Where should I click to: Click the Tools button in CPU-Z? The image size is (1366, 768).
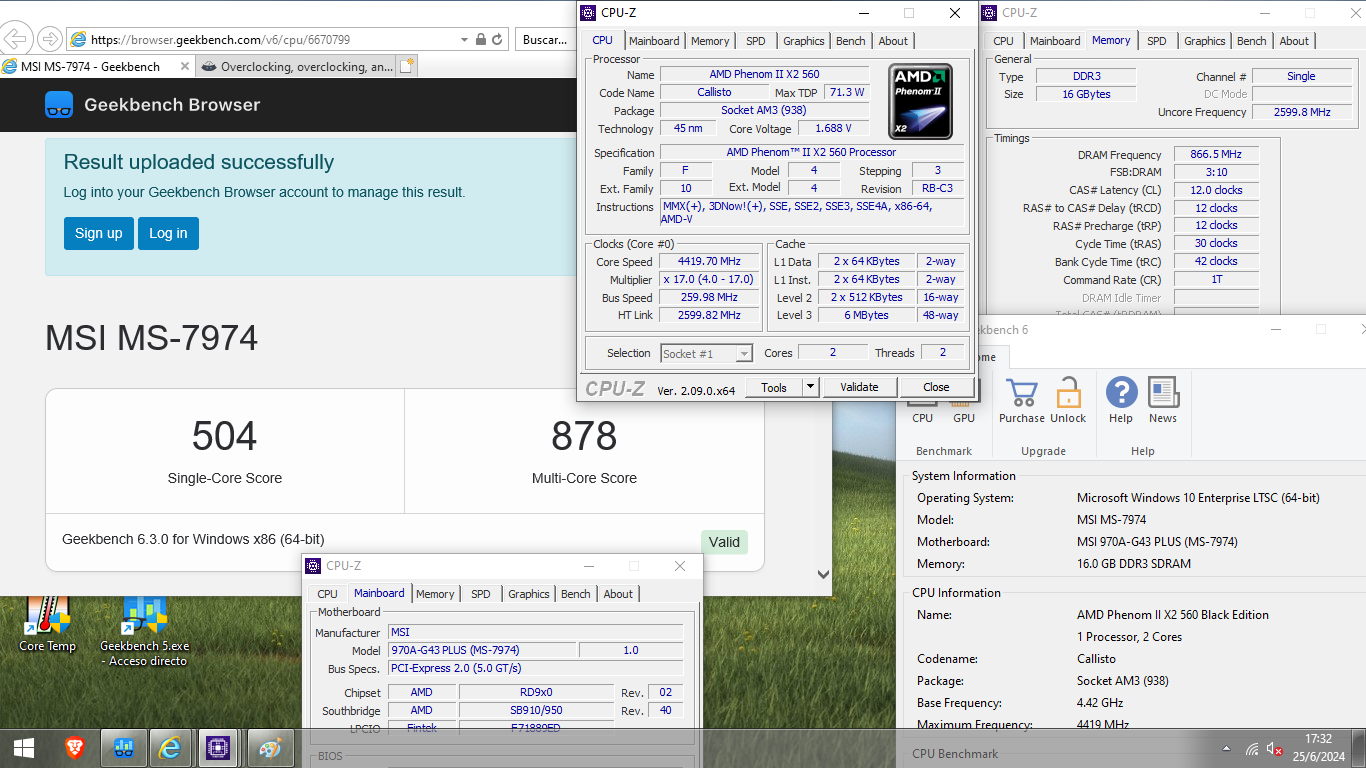[x=774, y=387]
